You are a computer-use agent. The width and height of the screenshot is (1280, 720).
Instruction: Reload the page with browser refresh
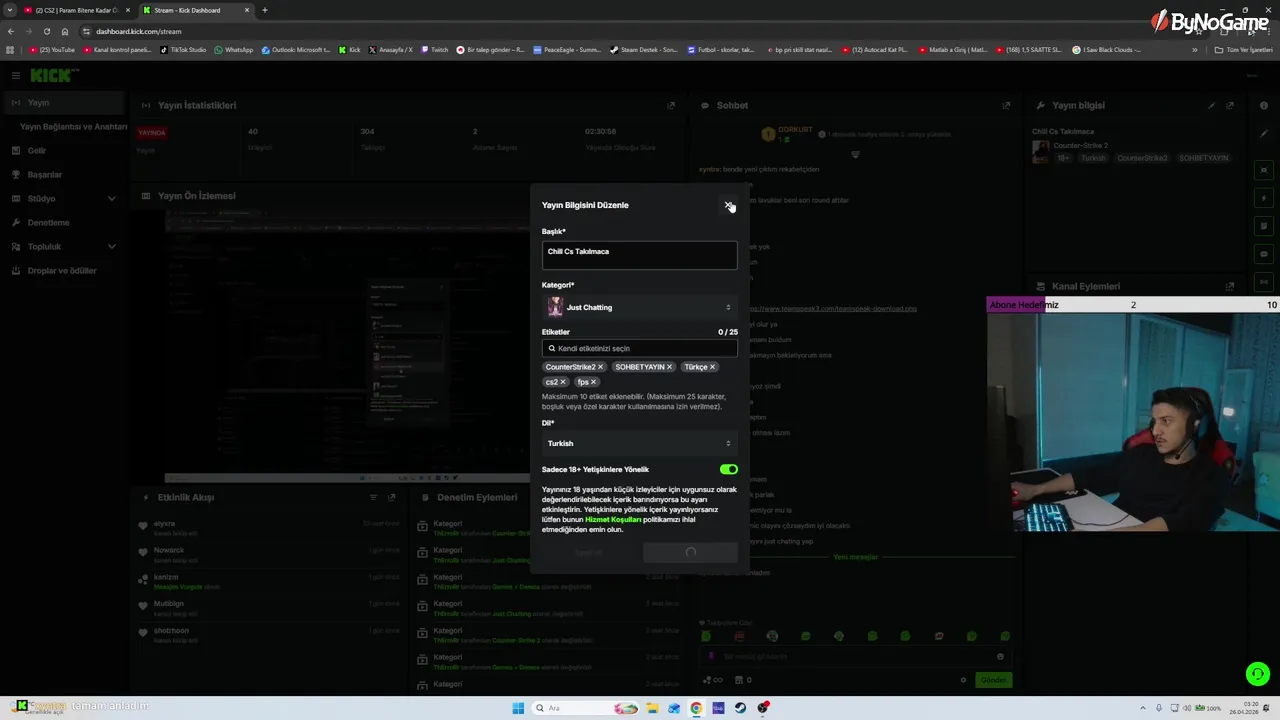46,31
